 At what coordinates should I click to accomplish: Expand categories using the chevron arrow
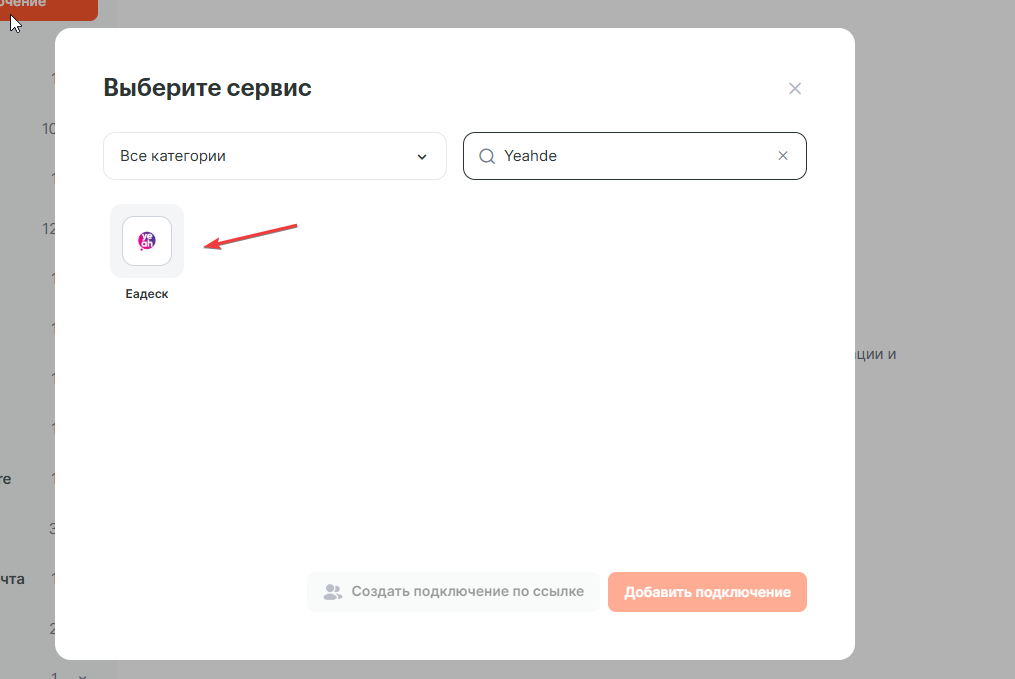pos(422,157)
